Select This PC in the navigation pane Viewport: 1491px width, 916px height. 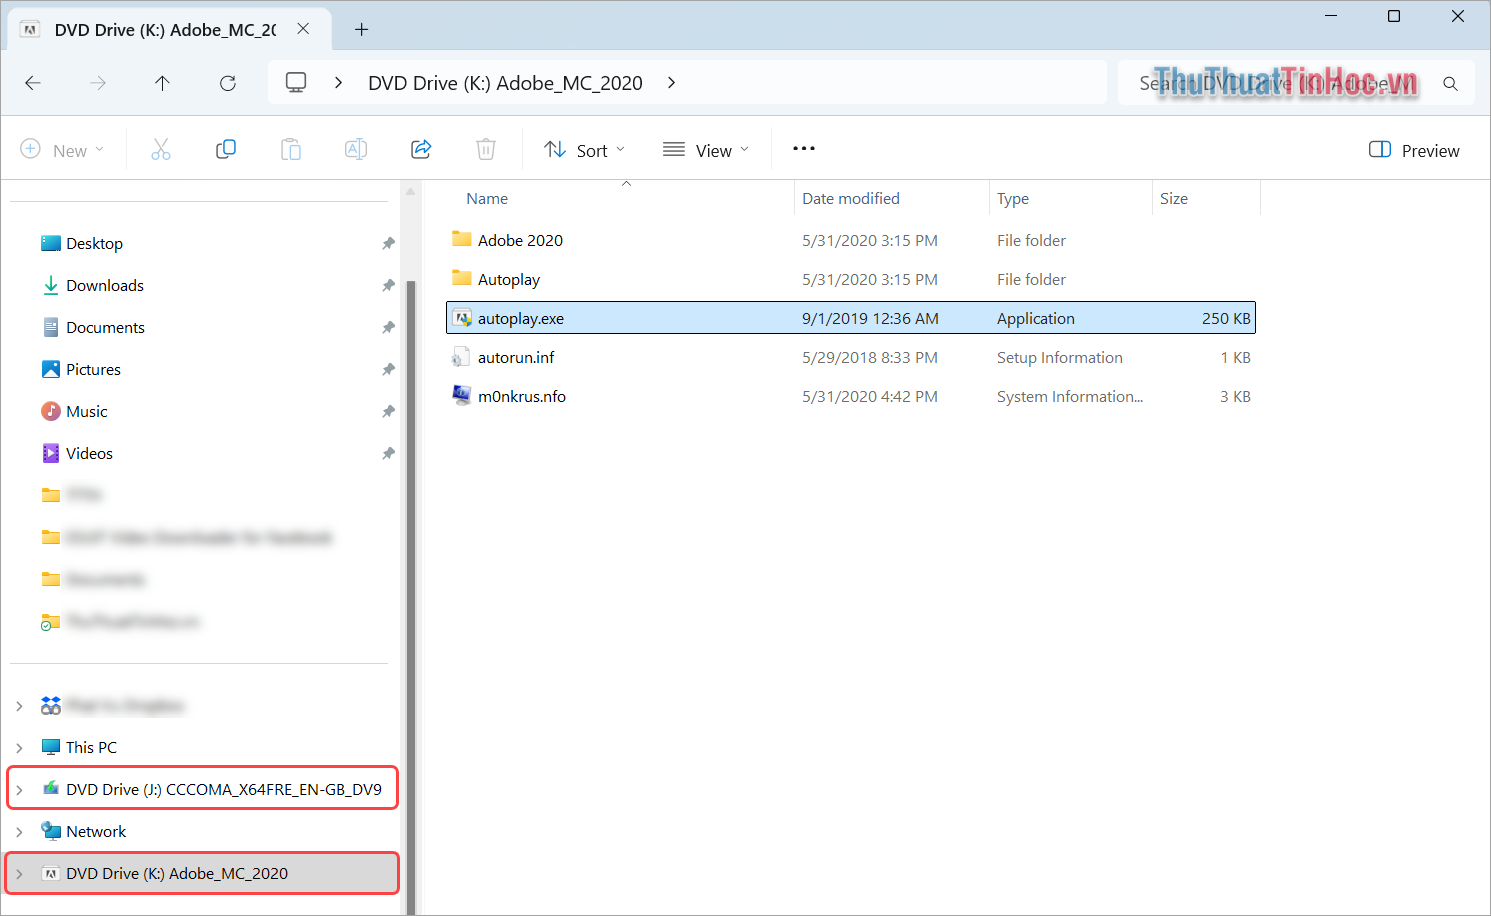(91, 747)
